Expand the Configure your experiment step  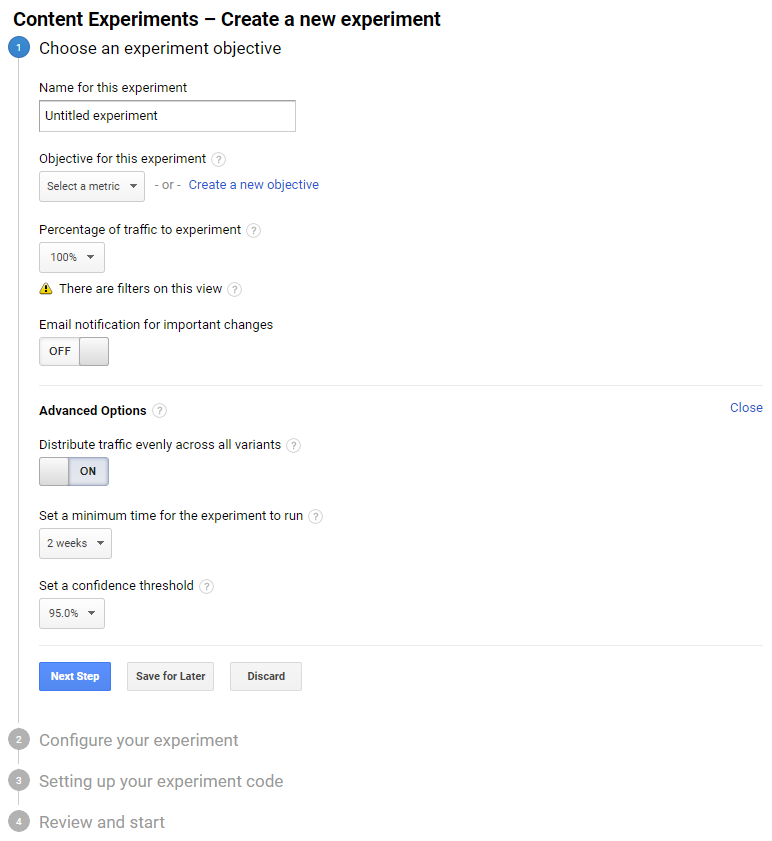tap(138, 740)
